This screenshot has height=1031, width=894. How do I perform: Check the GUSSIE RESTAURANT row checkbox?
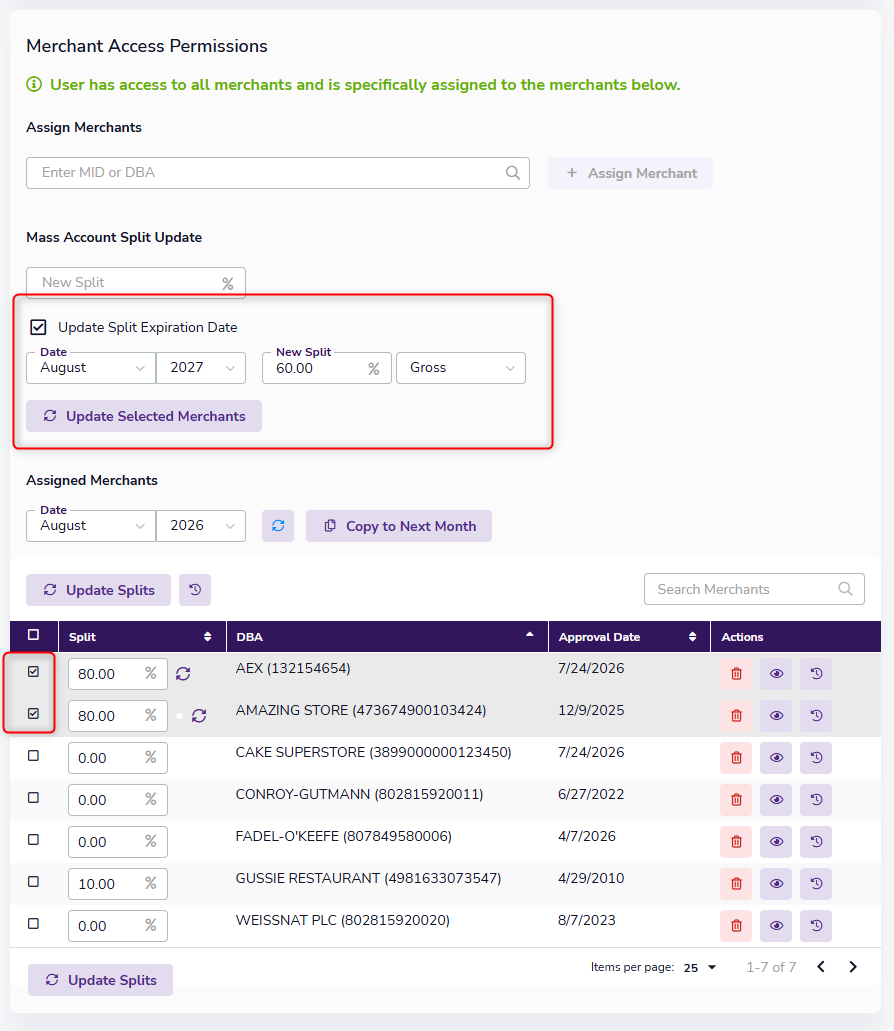[34, 882]
